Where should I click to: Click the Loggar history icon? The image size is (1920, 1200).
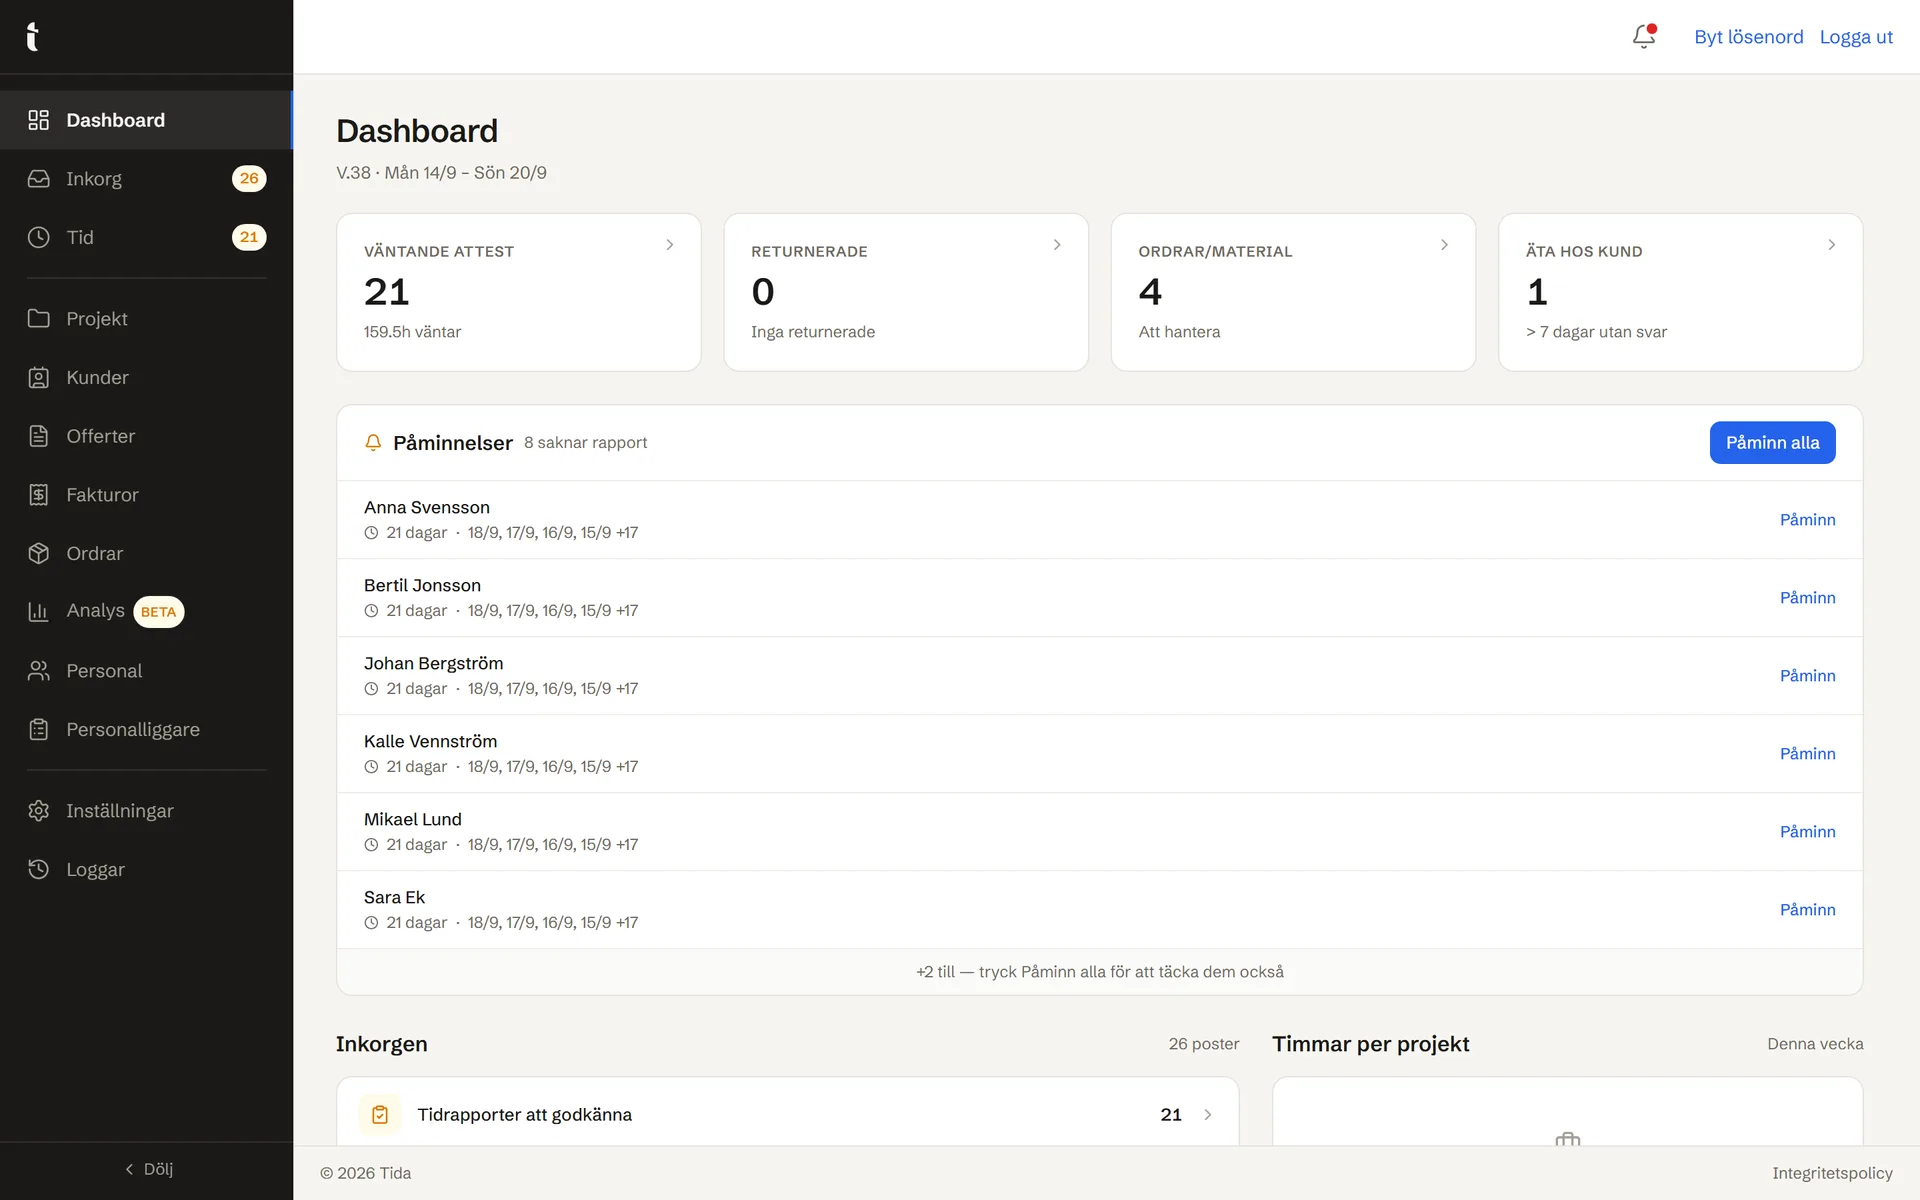point(38,869)
